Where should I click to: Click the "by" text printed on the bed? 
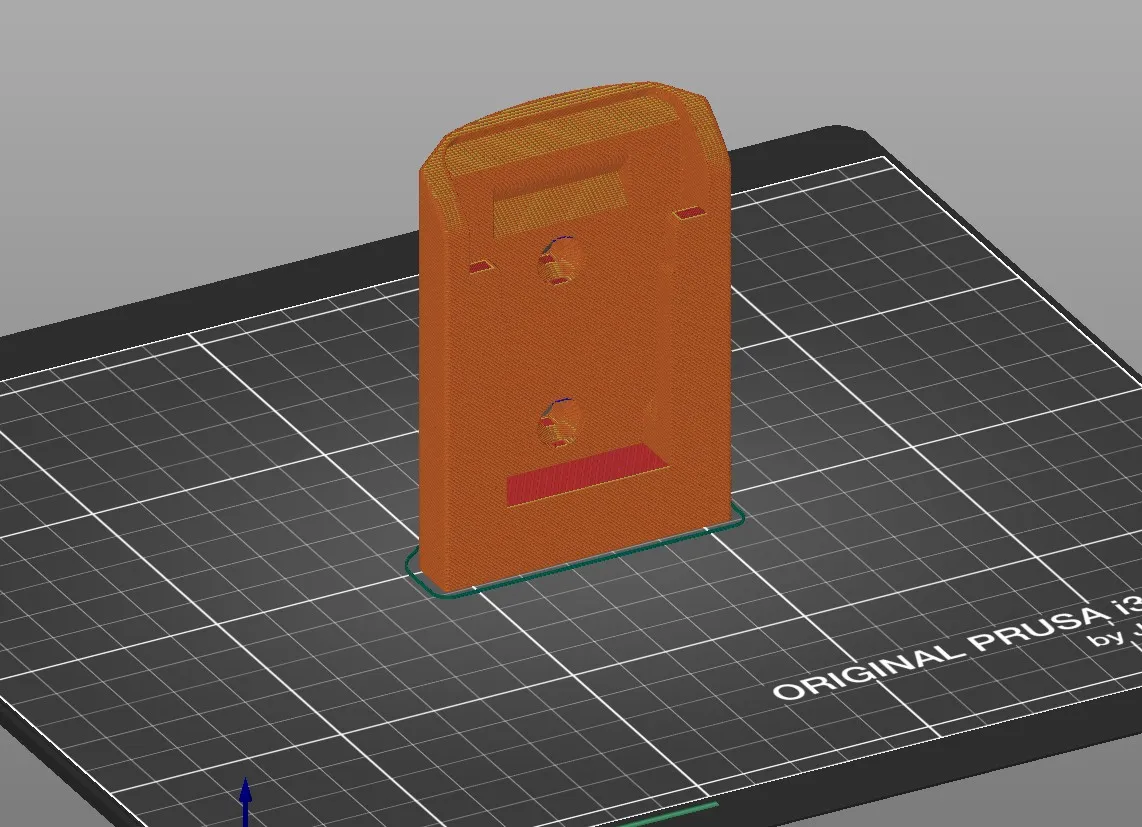point(1107,638)
